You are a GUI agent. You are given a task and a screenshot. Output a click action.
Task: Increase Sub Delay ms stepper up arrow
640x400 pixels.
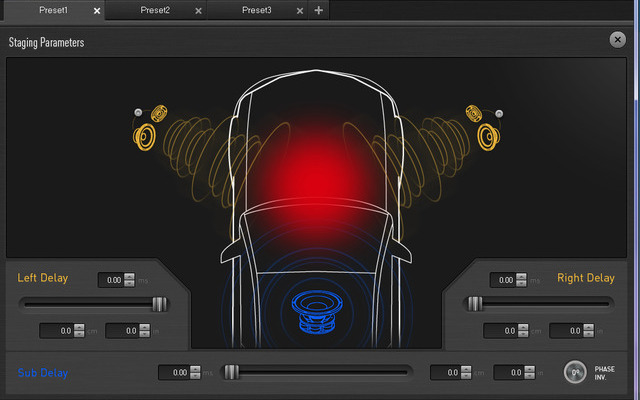click(196, 369)
